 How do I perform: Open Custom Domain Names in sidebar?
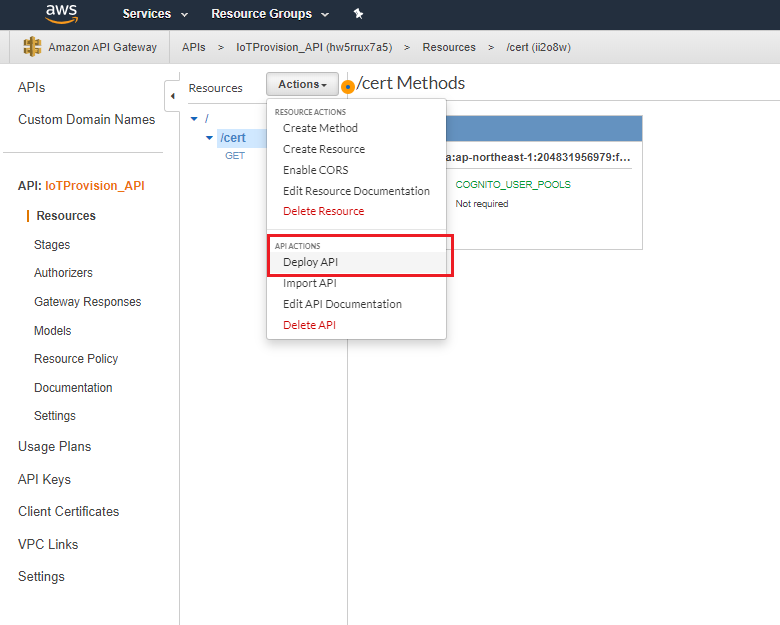[87, 119]
